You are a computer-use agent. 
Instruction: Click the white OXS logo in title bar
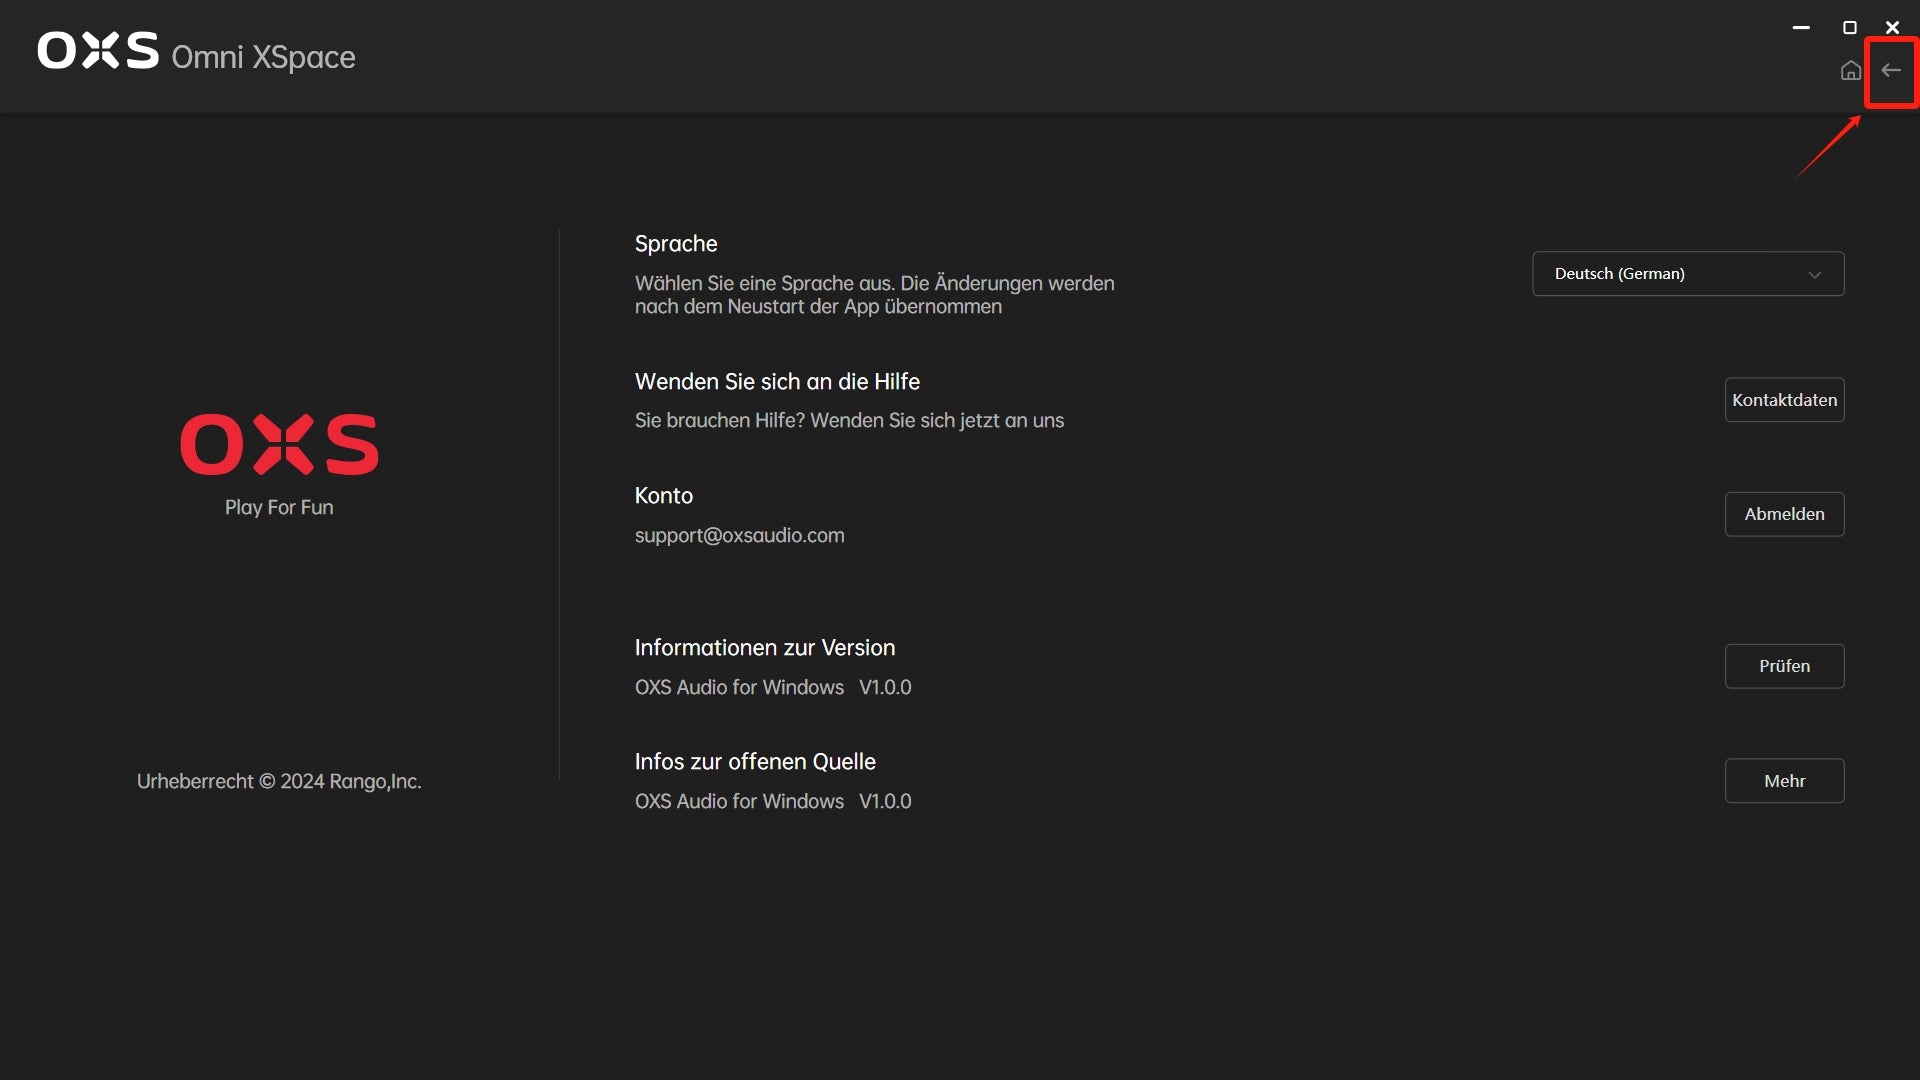(98, 50)
